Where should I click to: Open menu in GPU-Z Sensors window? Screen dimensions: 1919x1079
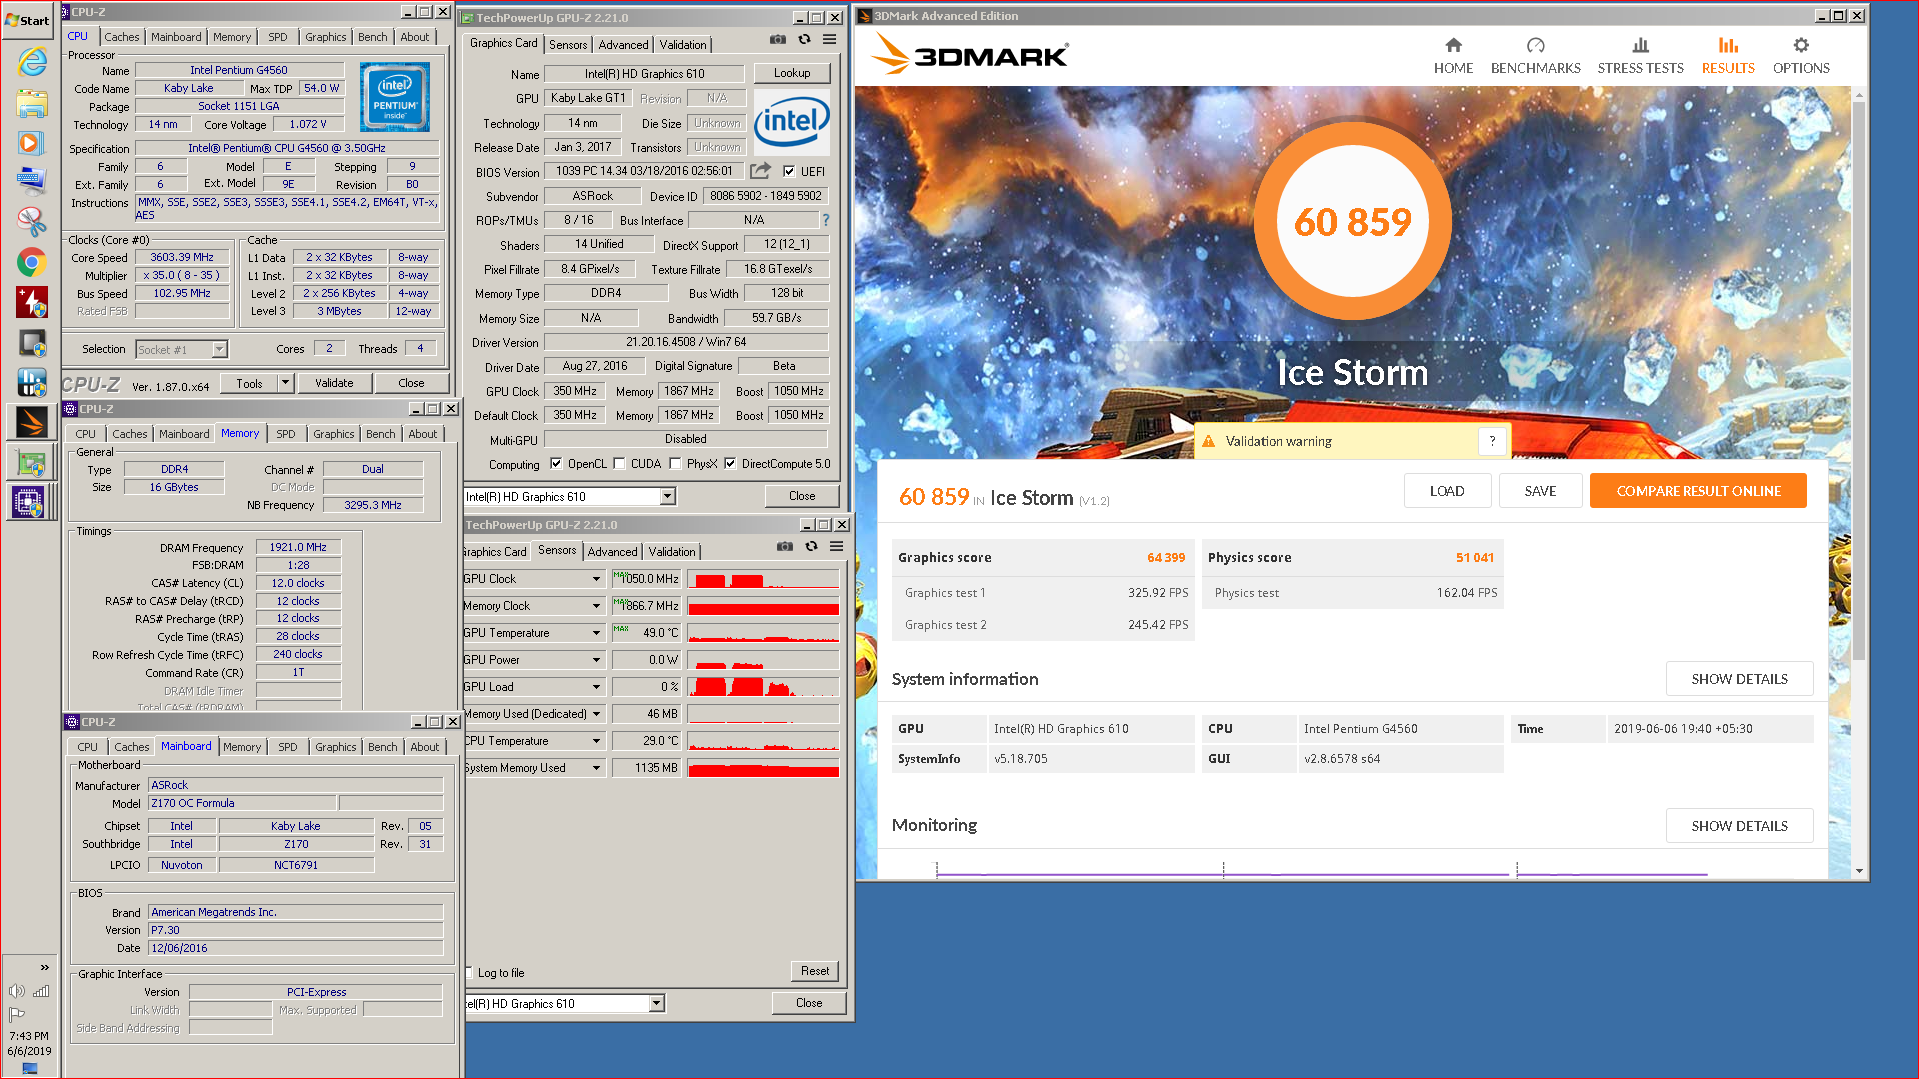click(836, 547)
